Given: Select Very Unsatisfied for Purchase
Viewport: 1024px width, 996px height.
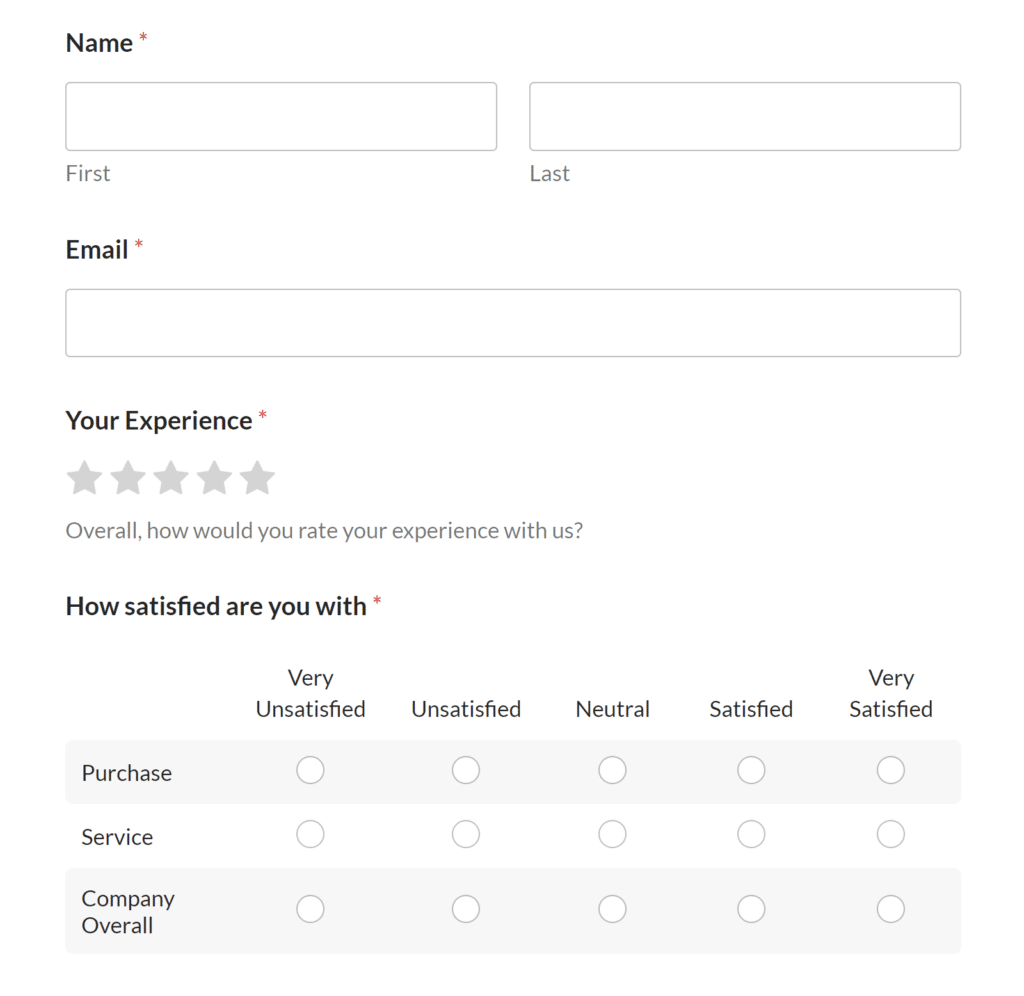Looking at the screenshot, I should click(x=310, y=770).
